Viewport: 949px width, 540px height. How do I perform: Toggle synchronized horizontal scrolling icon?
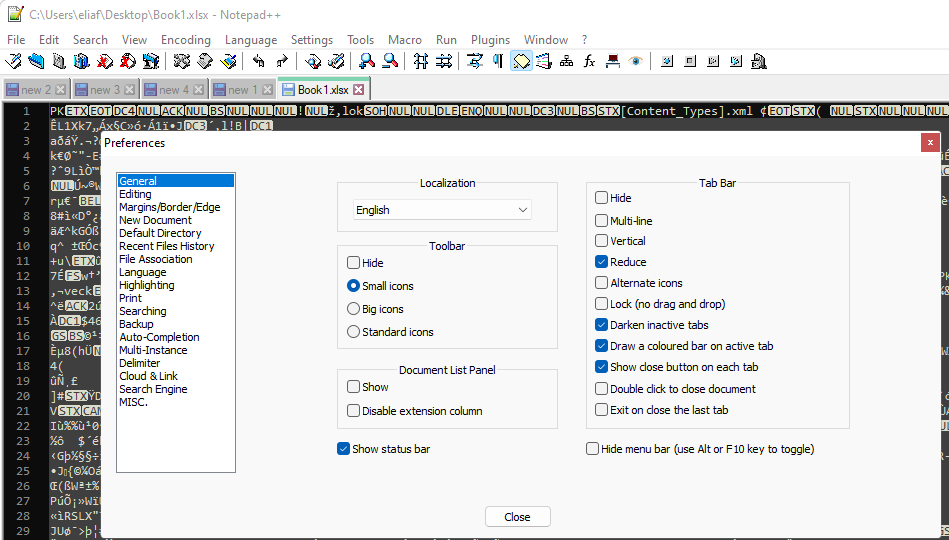click(x=444, y=61)
